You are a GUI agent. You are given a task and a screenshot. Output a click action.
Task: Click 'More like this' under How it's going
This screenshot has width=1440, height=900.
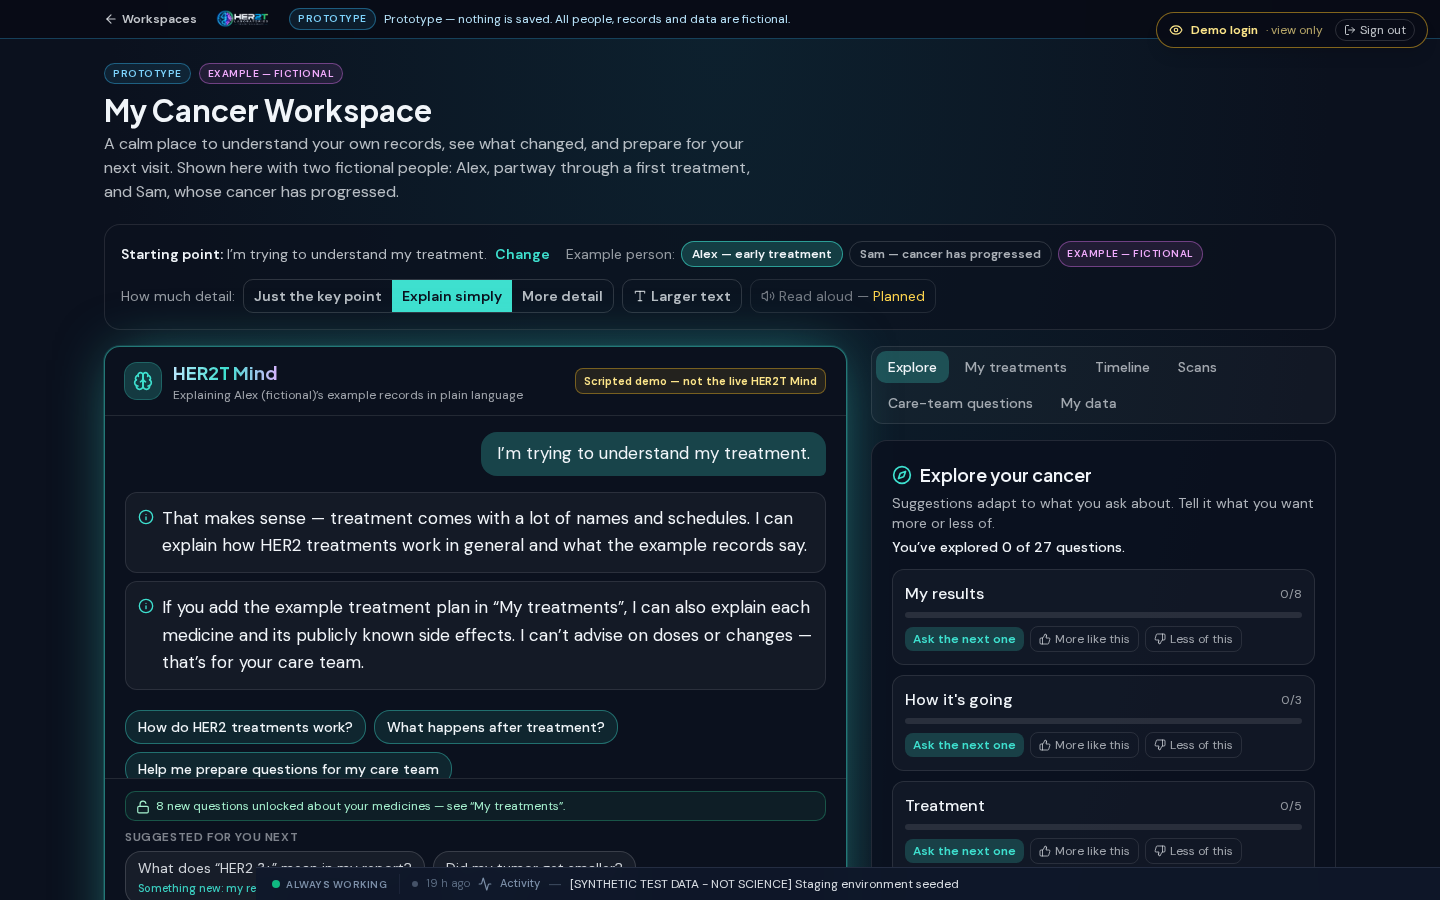click(1084, 745)
